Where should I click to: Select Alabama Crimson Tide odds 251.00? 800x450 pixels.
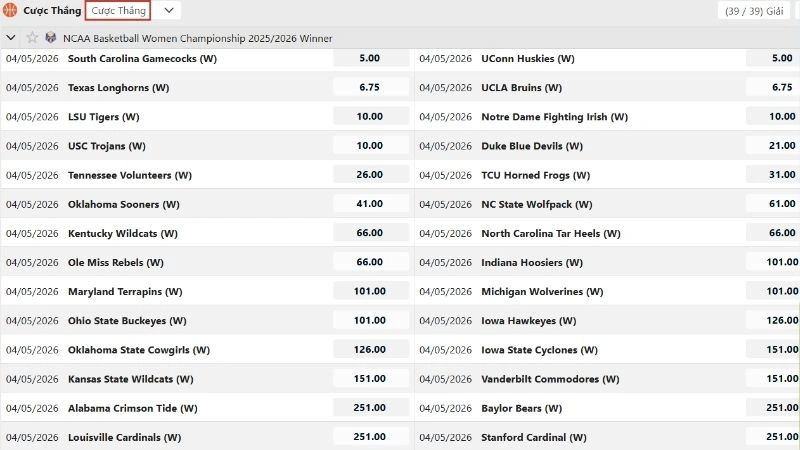(371, 407)
